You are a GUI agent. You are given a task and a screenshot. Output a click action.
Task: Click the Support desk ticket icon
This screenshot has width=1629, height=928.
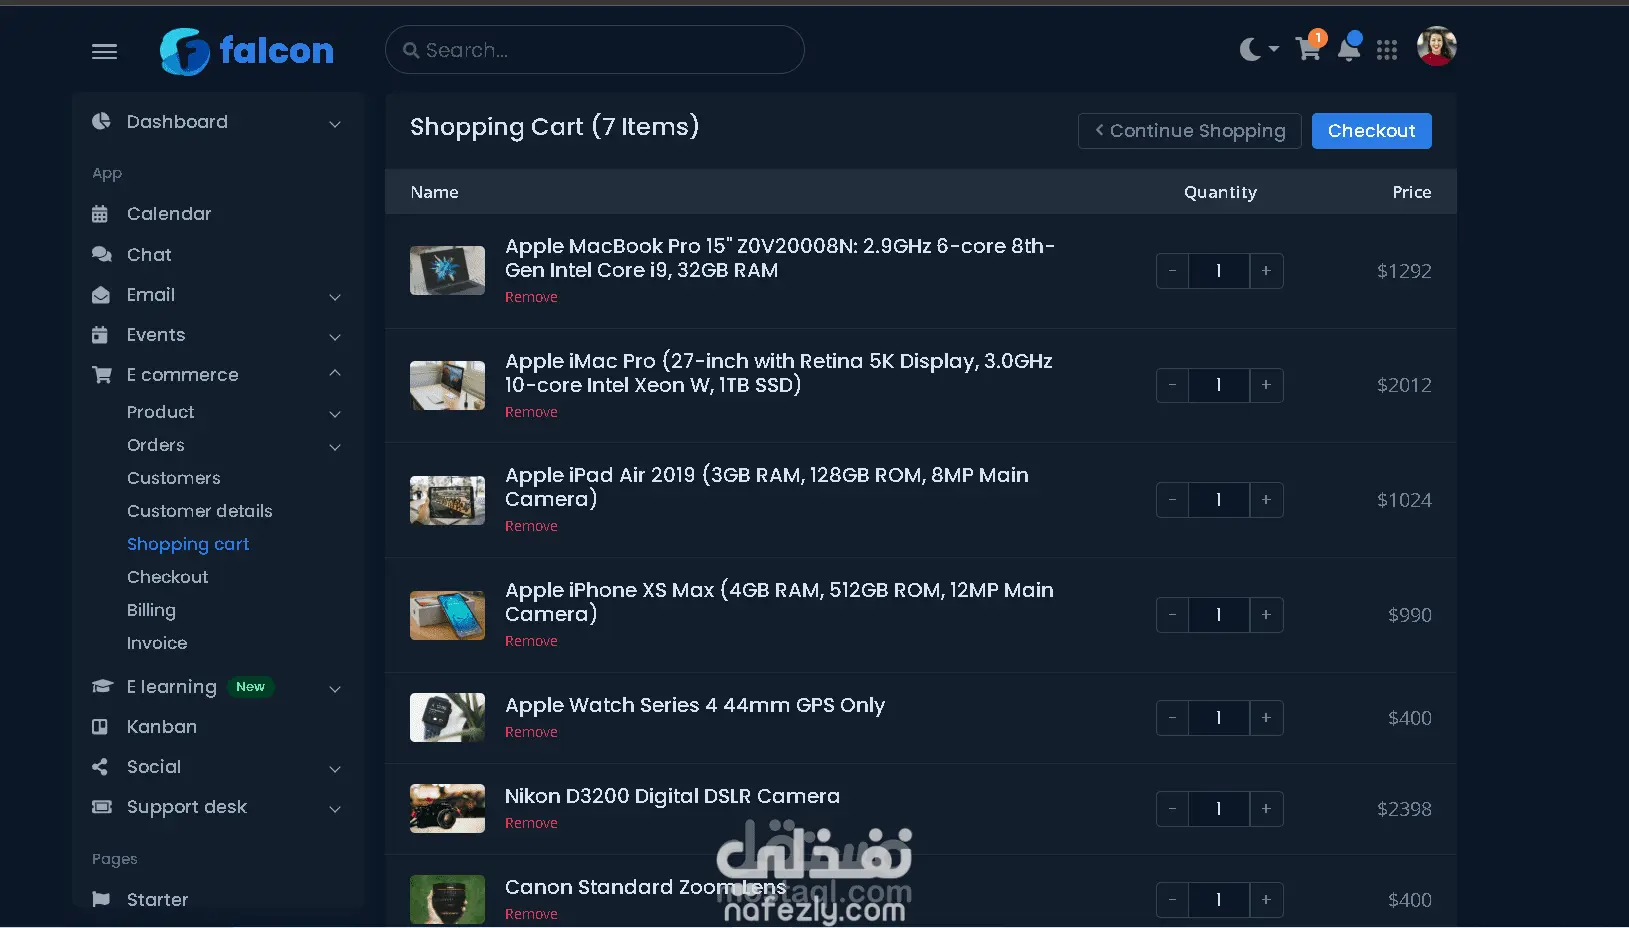pos(102,807)
